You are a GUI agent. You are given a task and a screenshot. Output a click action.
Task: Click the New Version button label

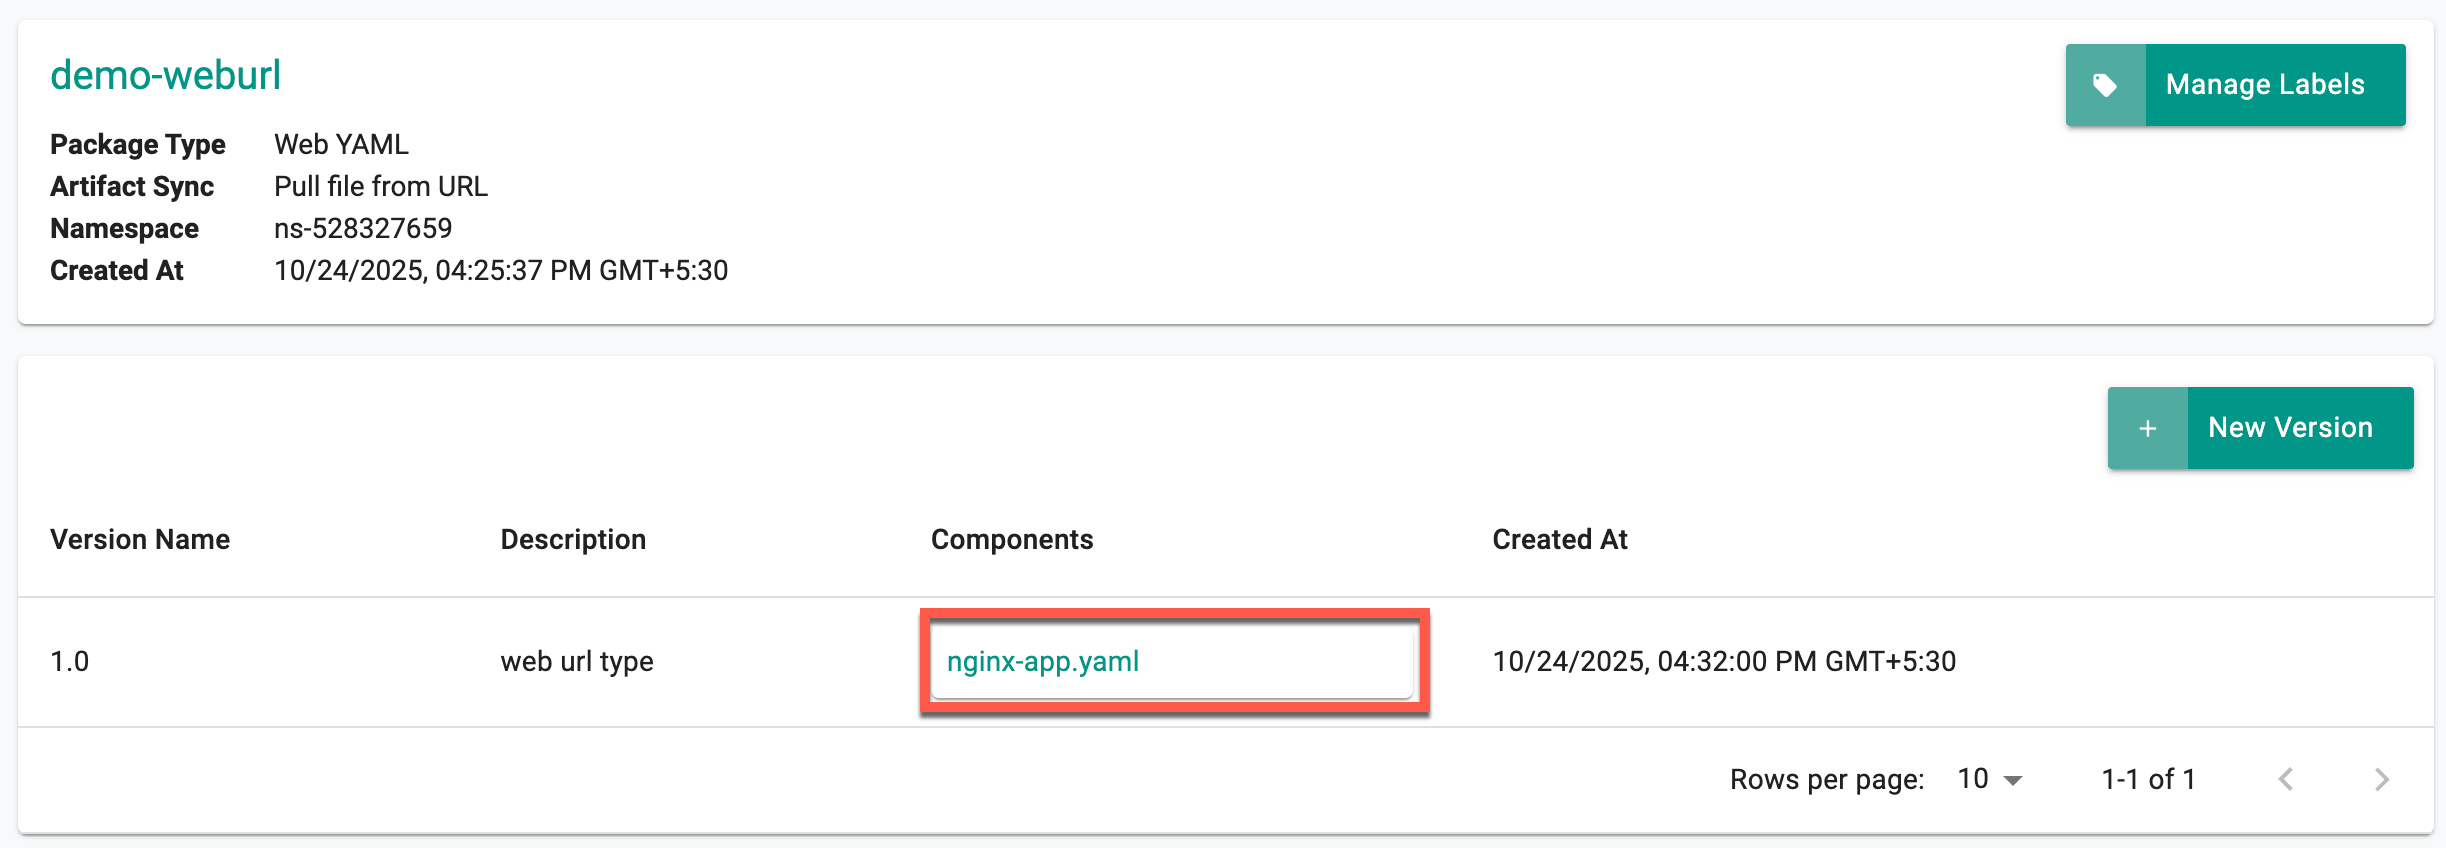(2290, 428)
